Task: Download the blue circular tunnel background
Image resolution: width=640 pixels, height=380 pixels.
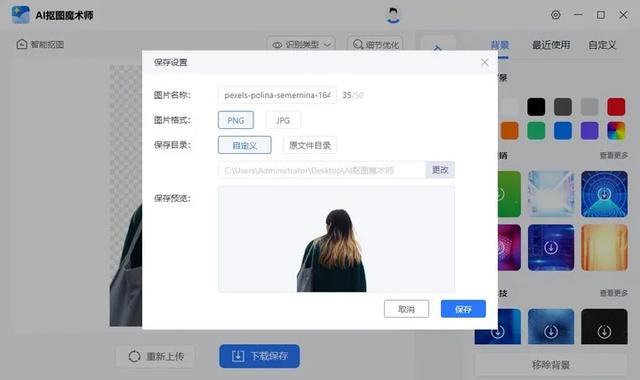Action: coord(604,194)
